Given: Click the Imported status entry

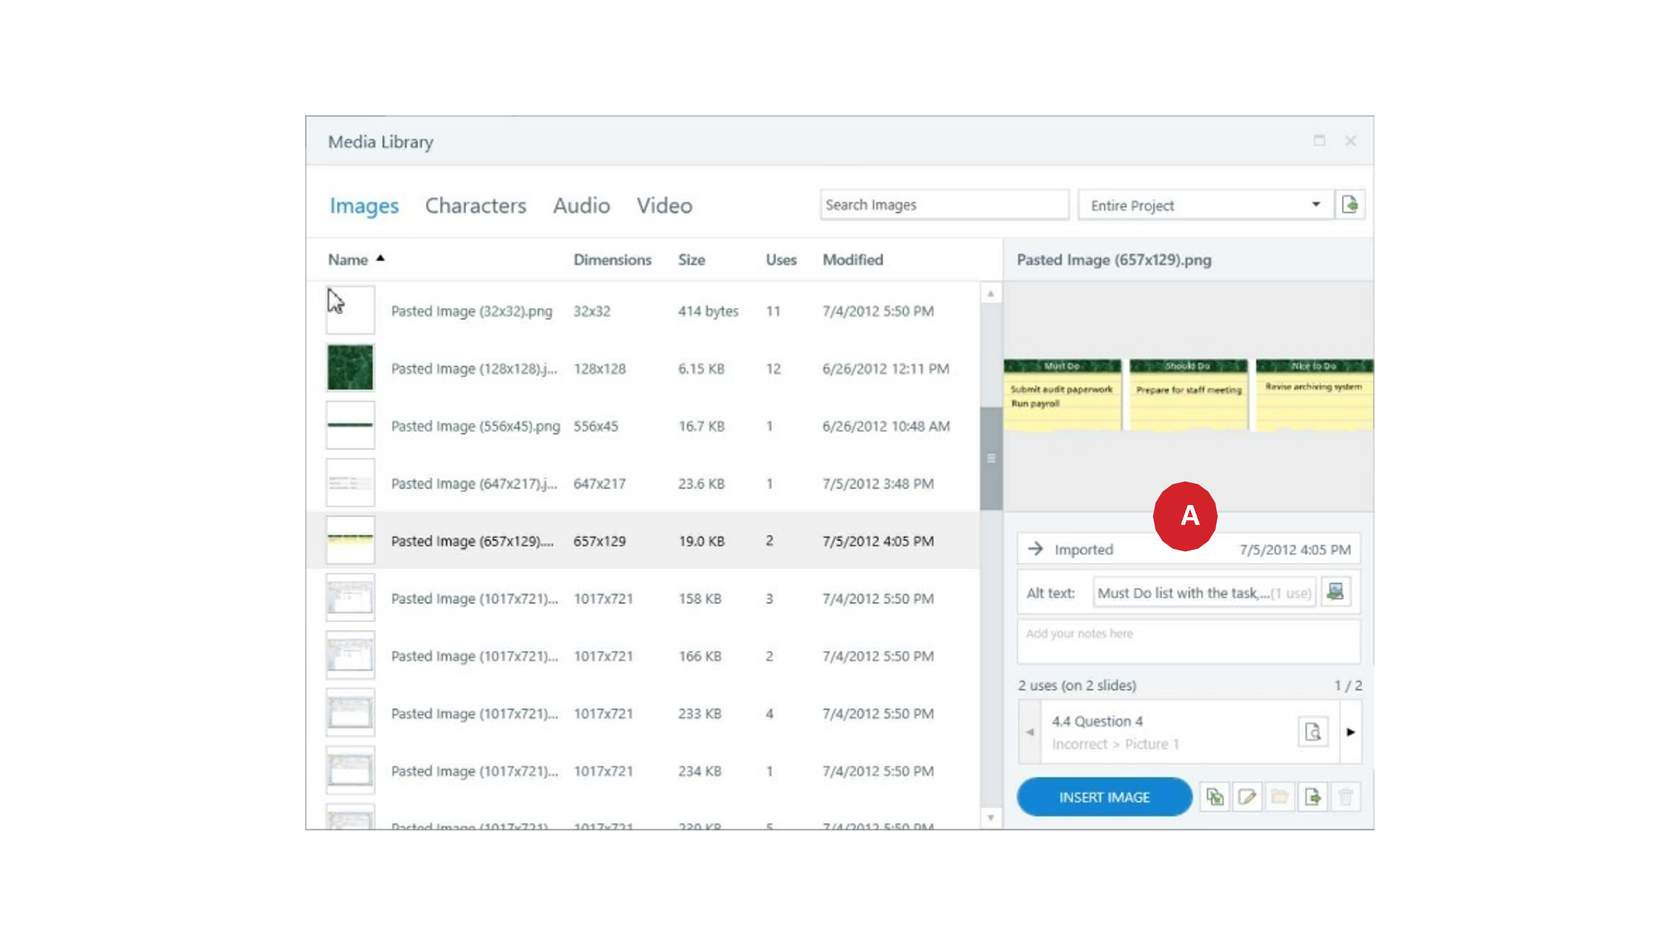Looking at the screenshot, I should (1189, 549).
